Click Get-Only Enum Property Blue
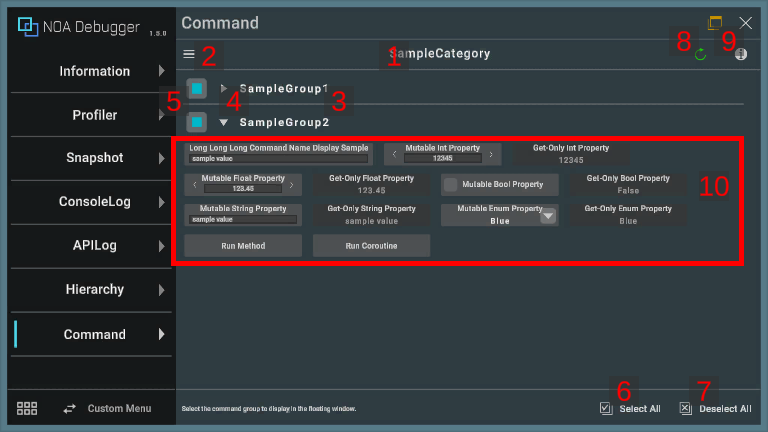Viewport: 768px width, 432px height. click(628, 221)
